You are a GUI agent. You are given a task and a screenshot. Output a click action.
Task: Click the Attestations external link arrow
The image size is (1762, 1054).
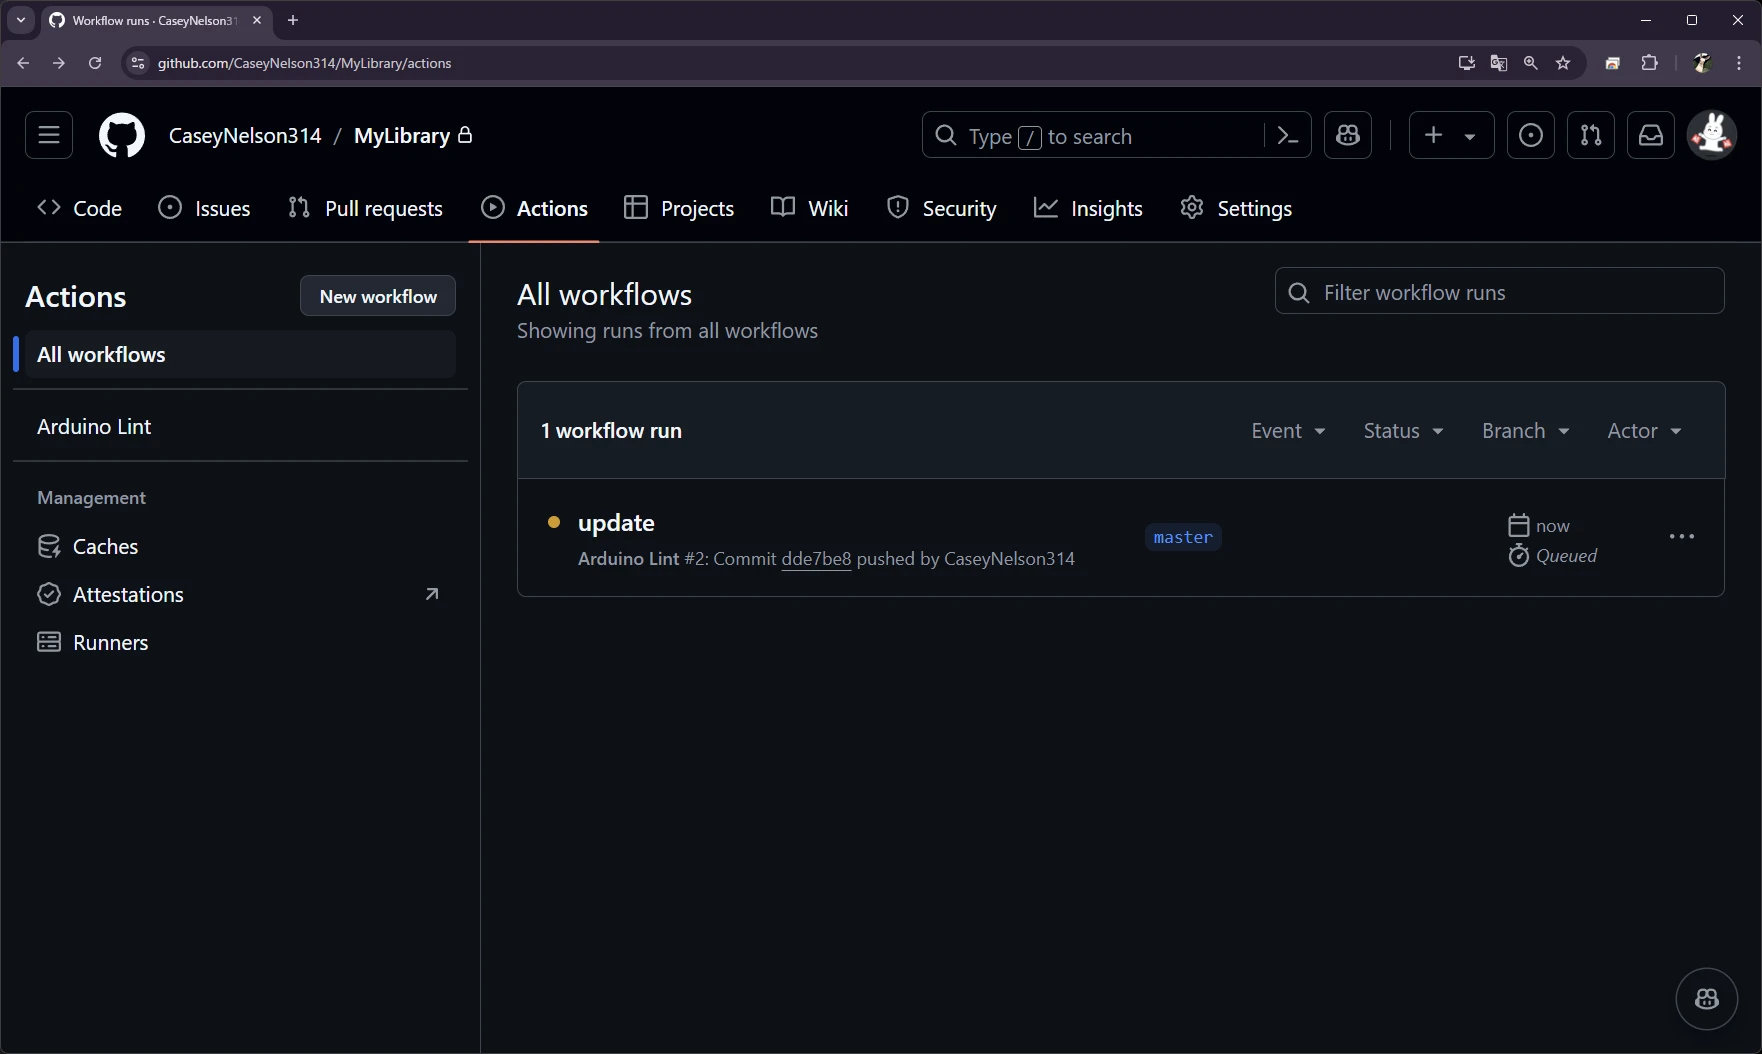[432, 594]
